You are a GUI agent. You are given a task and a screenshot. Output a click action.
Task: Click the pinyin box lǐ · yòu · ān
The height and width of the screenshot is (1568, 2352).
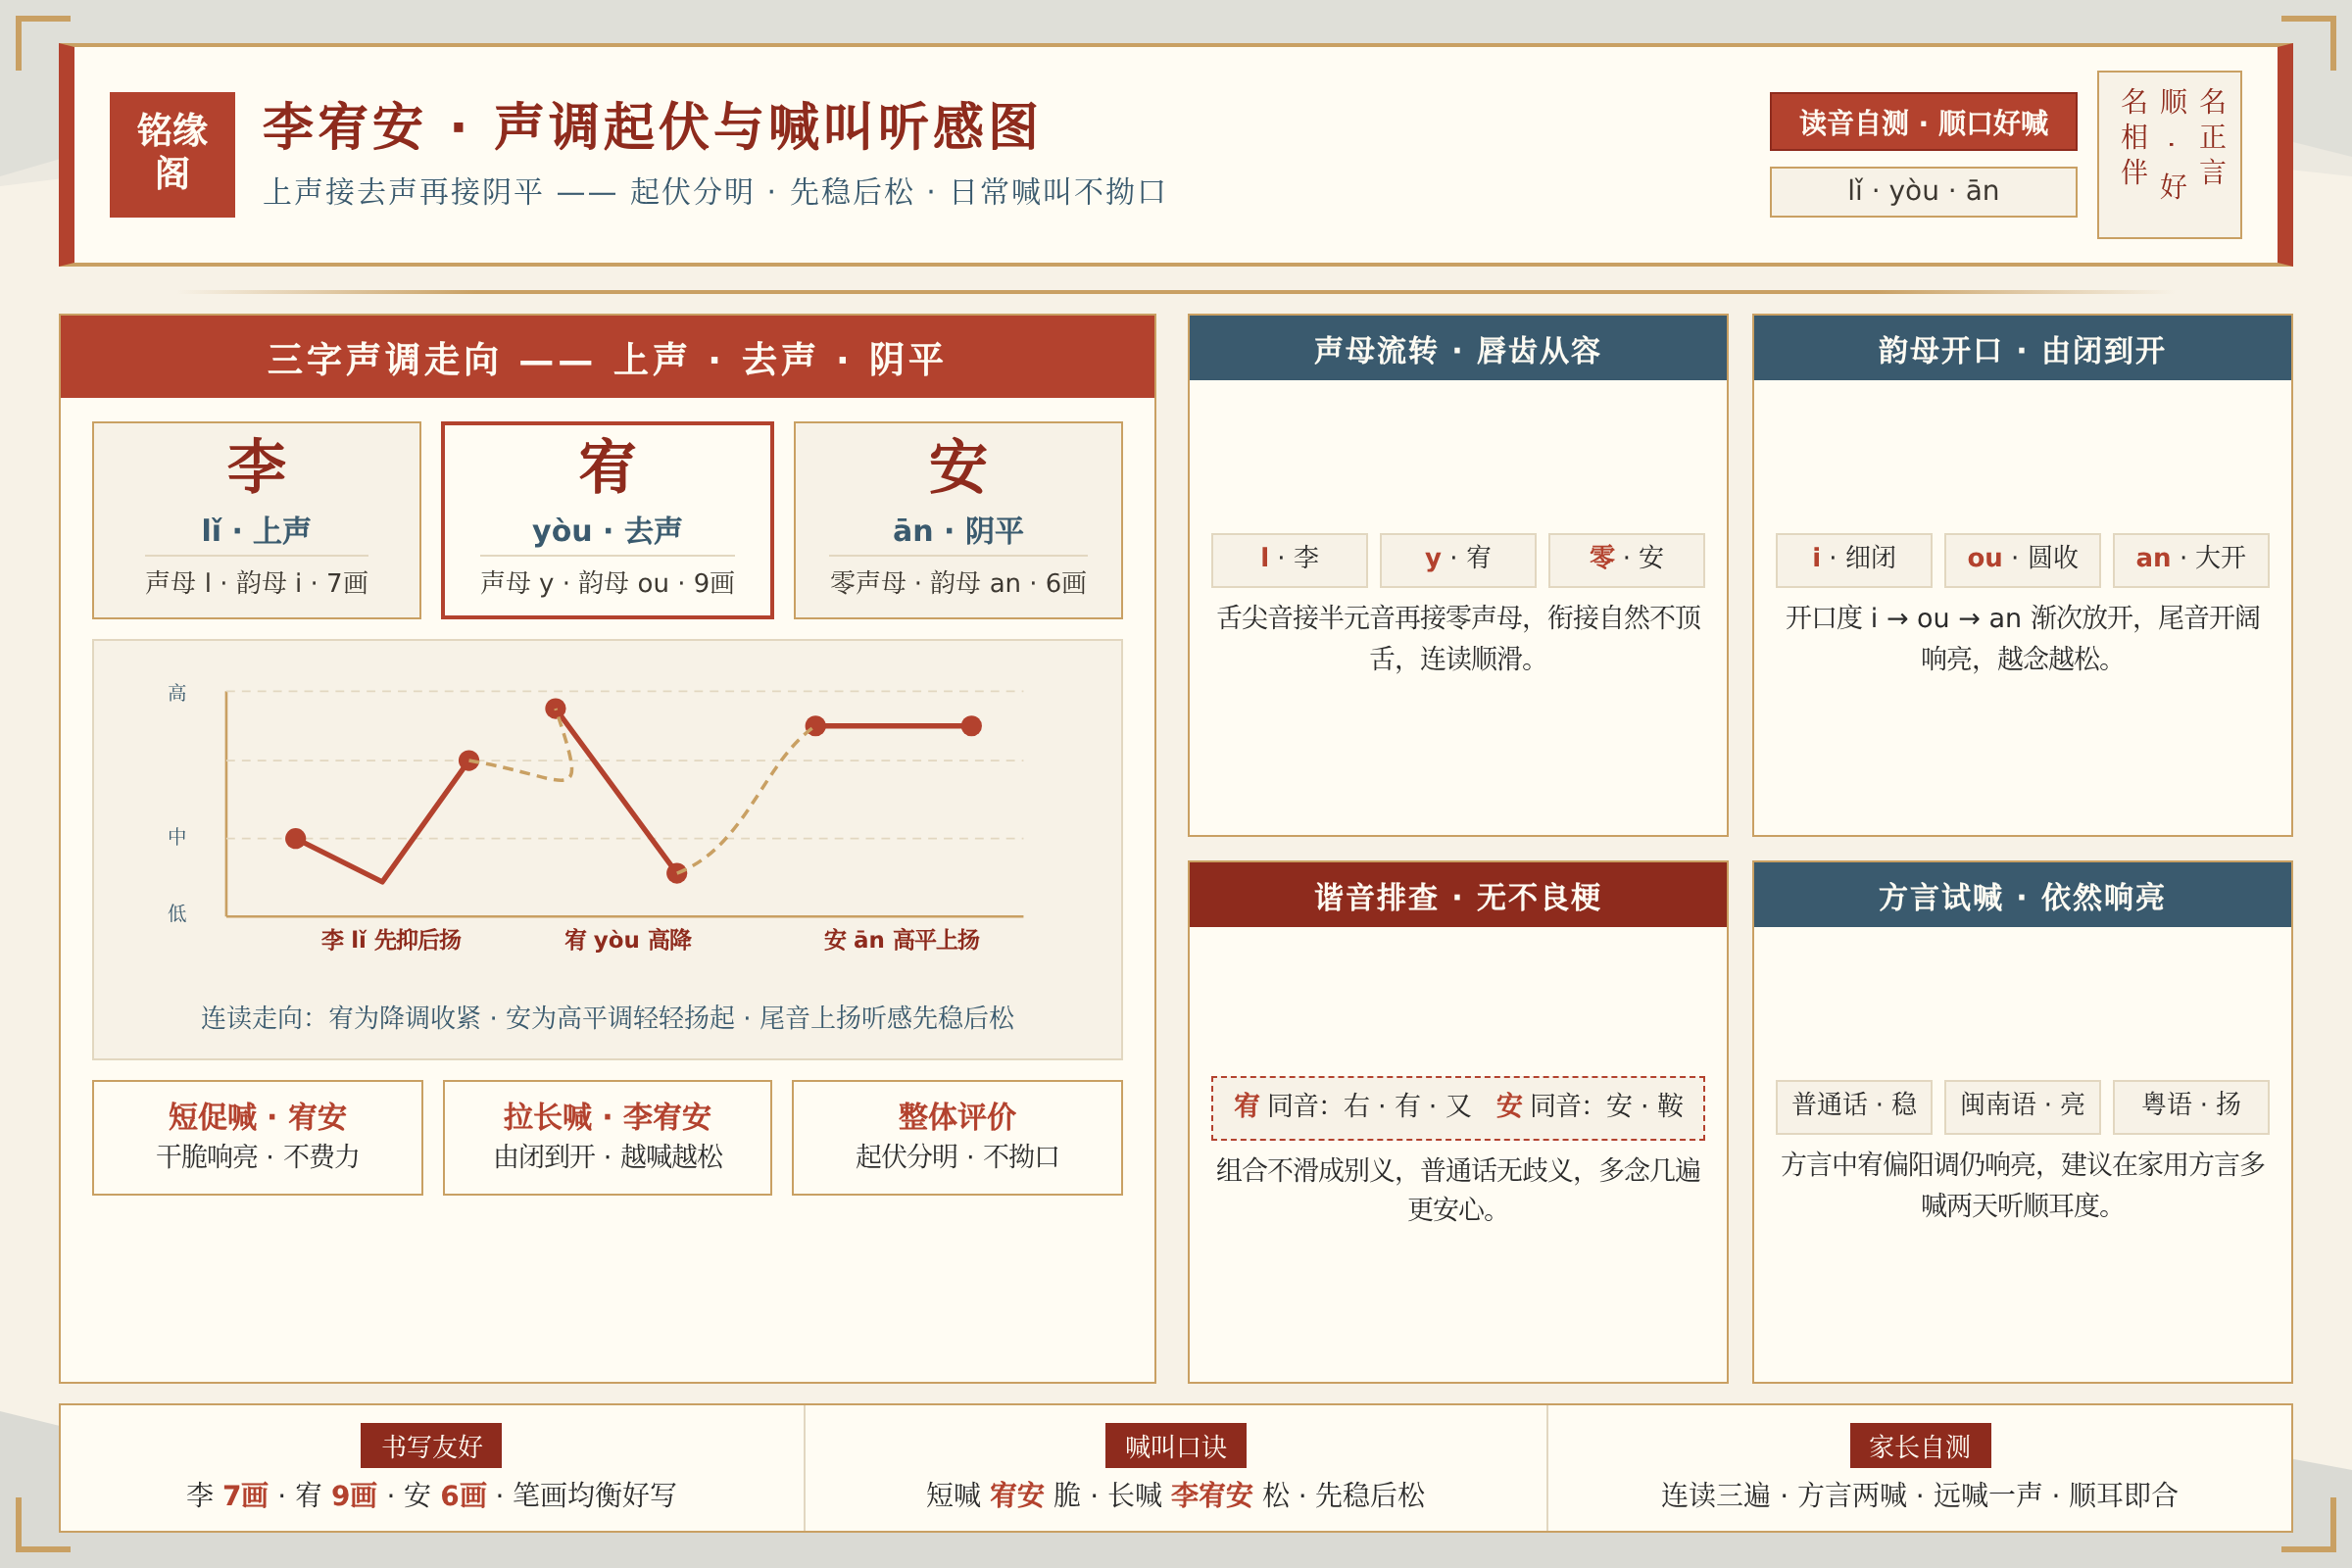[1923, 191]
